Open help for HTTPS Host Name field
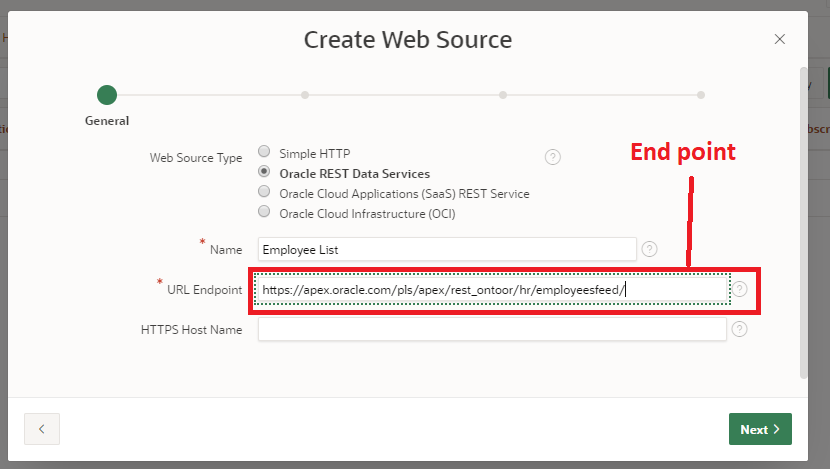The width and height of the screenshot is (830, 469). tap(740, 329)
